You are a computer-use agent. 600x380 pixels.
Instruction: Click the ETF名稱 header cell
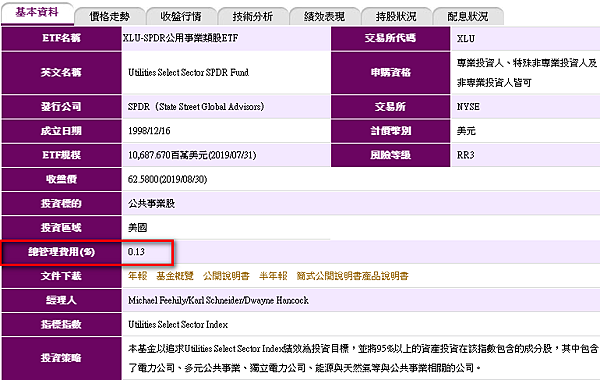click(62, 38)
